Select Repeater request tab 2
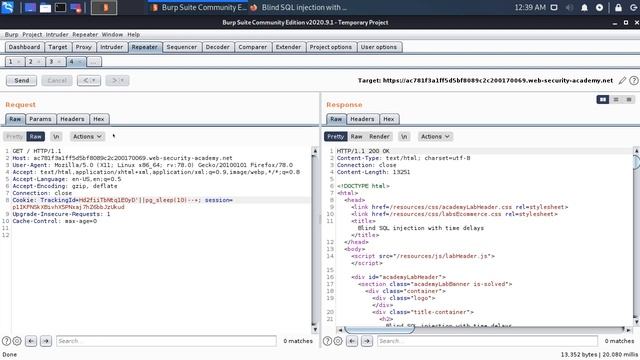 pos(35,62)
